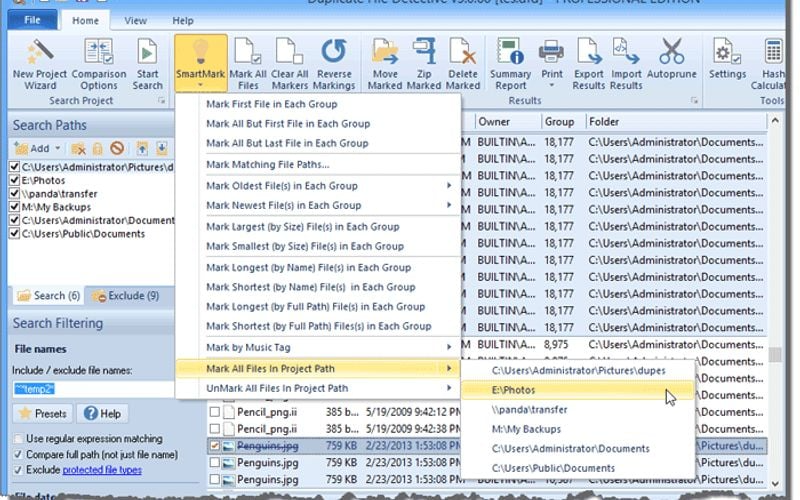
Task: Click the move path up icon
Action: point(142,148)
